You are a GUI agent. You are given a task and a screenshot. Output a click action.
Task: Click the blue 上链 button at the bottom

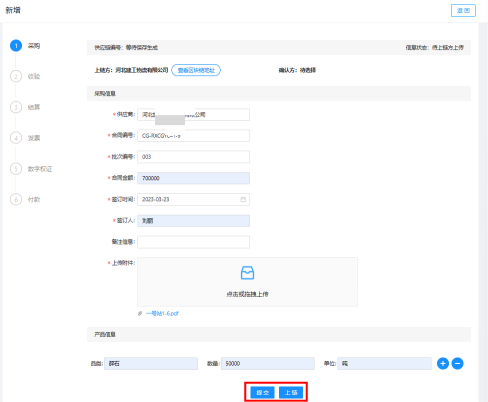pos(291,392)
